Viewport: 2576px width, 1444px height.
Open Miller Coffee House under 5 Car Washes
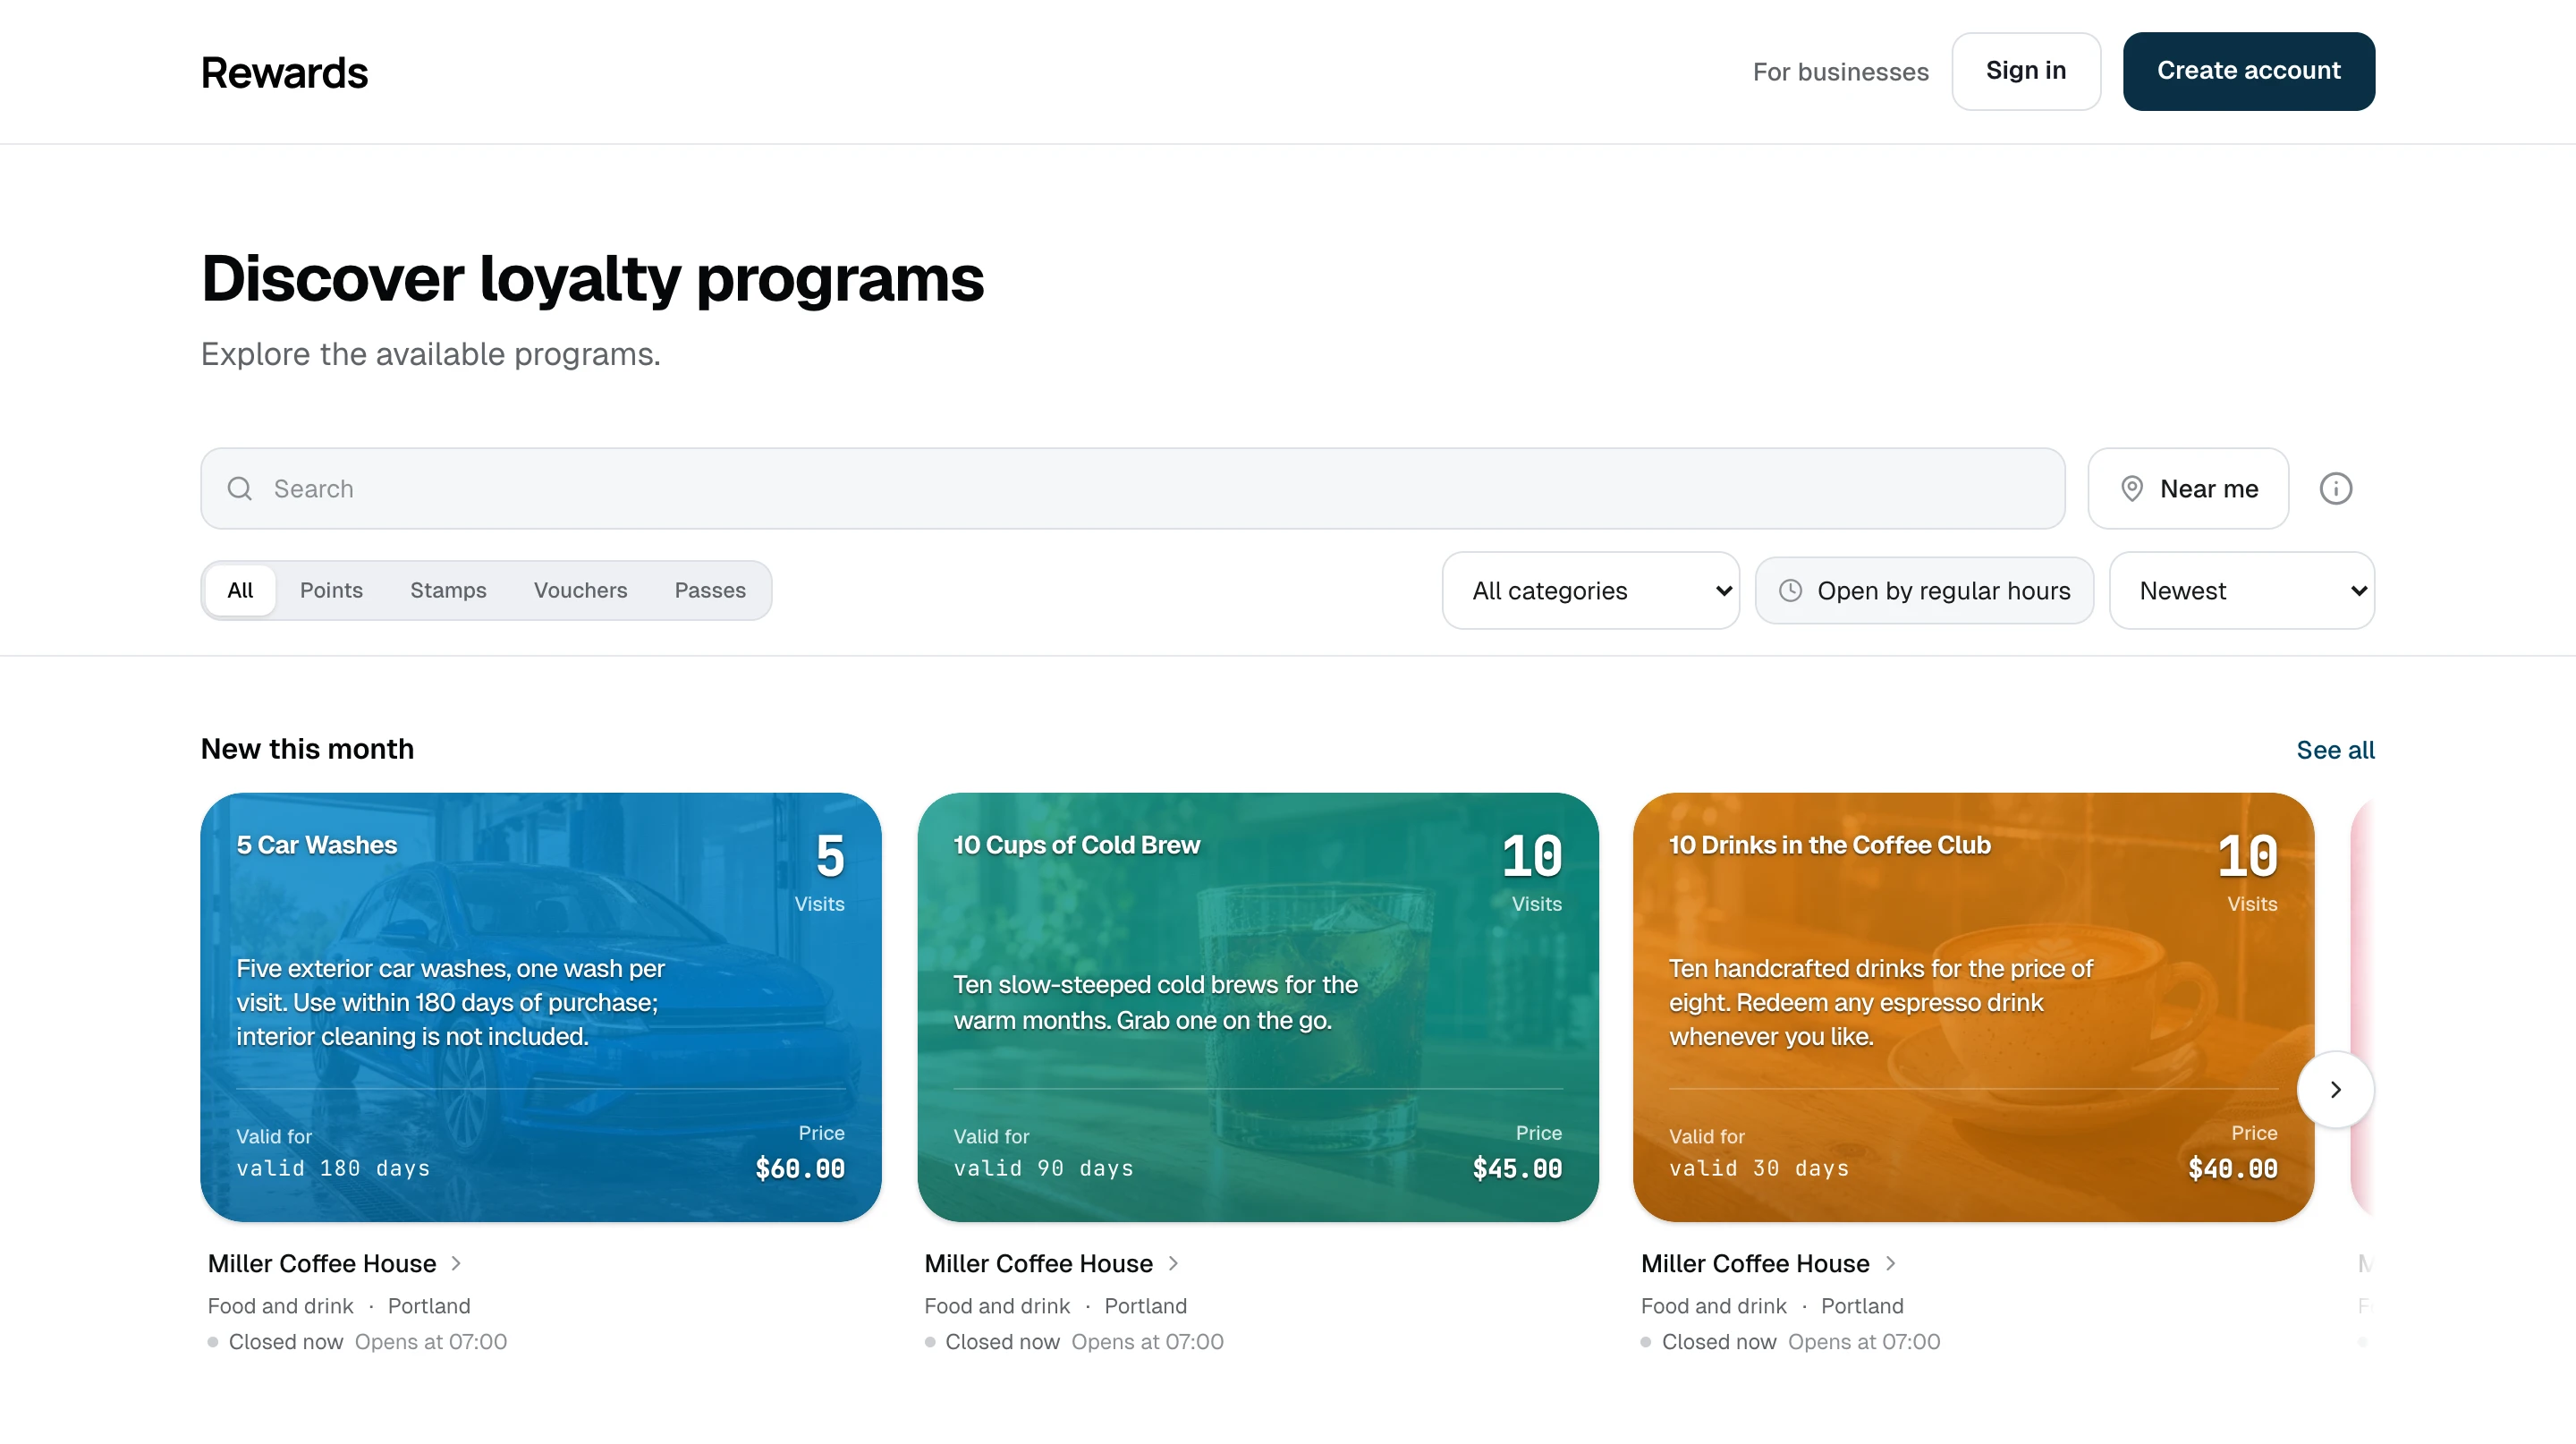(x=322, y=1263)
